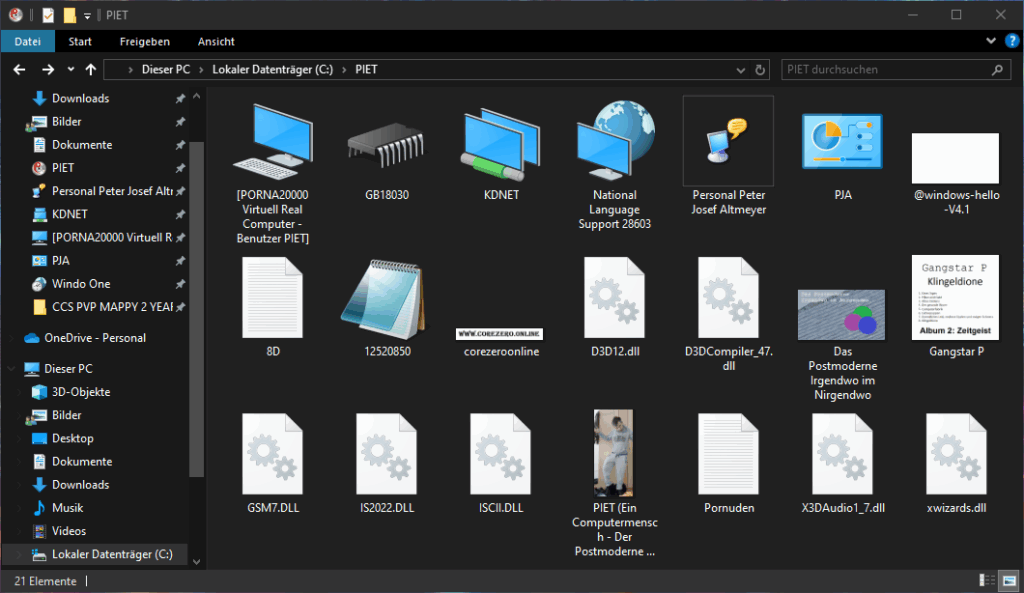Viewport: 1024px width, 593px height.
Task: Open the address bar history dropdown
Action: [739, 70]
